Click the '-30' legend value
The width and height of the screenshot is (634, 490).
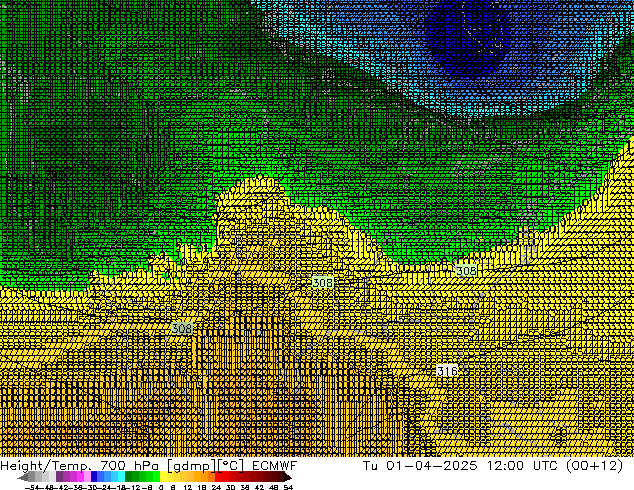(91, 487)
